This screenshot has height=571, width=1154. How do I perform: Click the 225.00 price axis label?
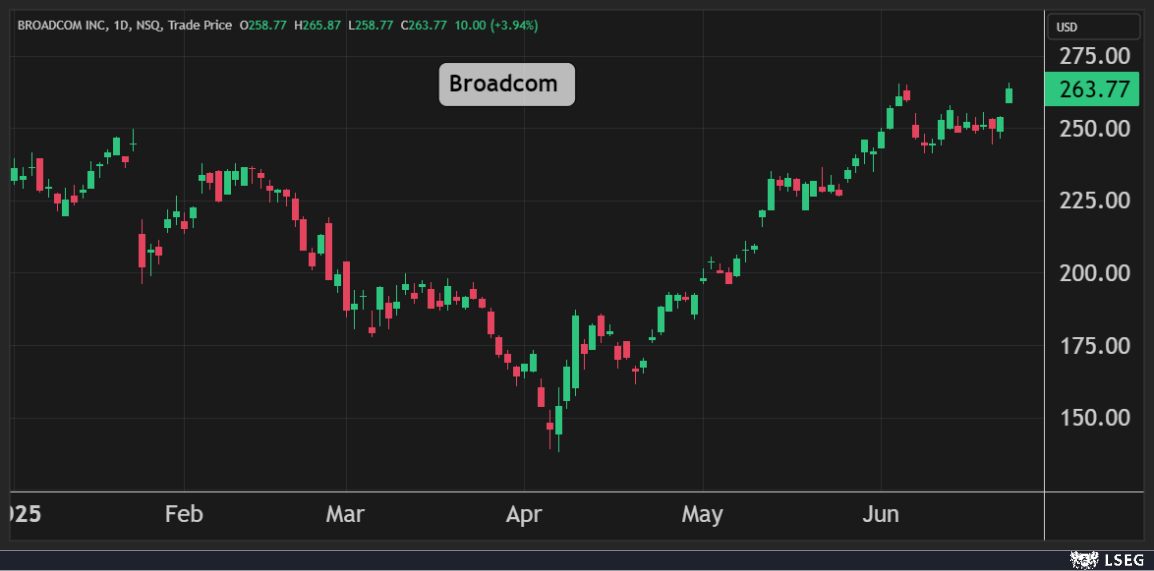point(1094,201)
